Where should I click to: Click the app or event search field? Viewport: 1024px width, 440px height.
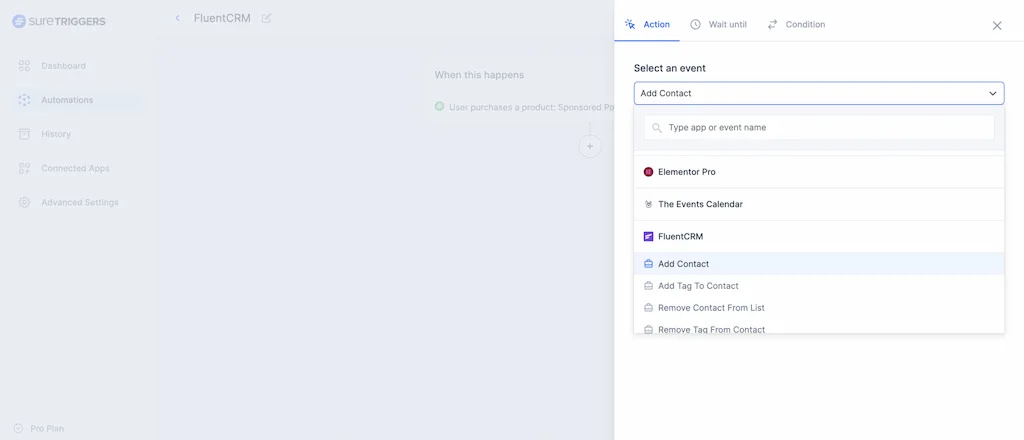click(819, 127)
